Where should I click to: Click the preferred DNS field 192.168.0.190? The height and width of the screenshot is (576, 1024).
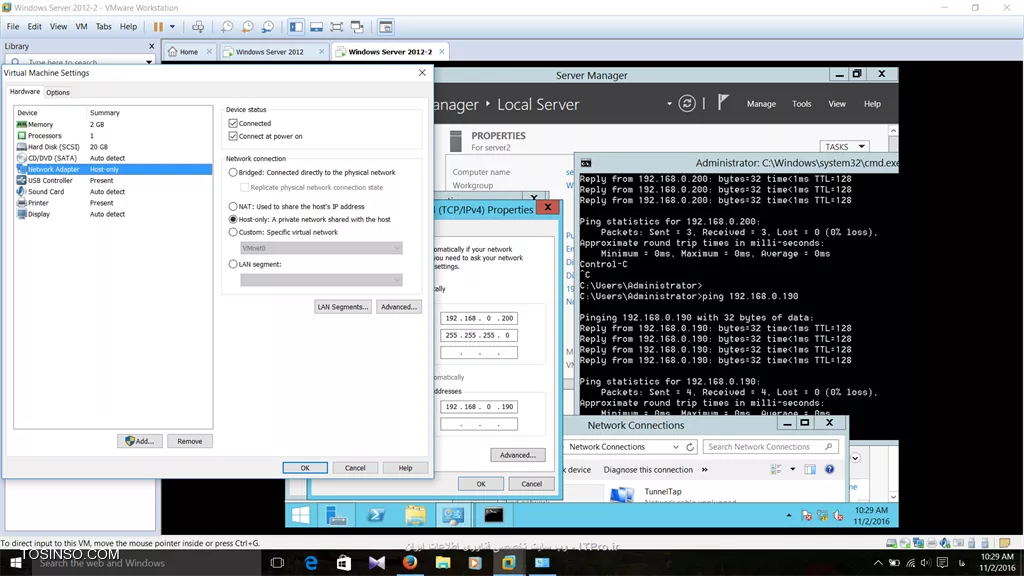(x=479, y=406)
